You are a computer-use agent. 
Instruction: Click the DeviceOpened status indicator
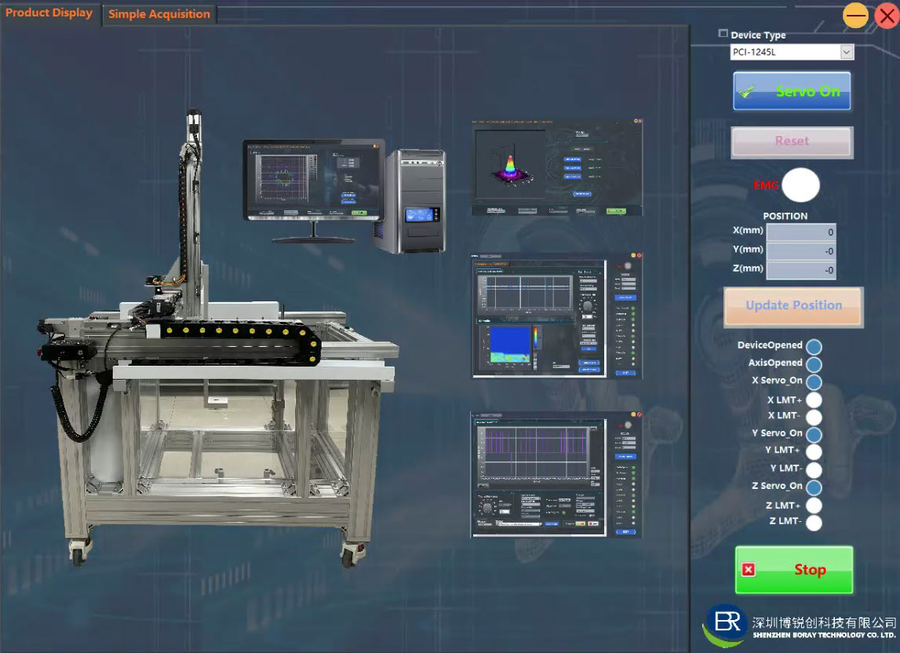pyautogui.click(x=814, y=346)
